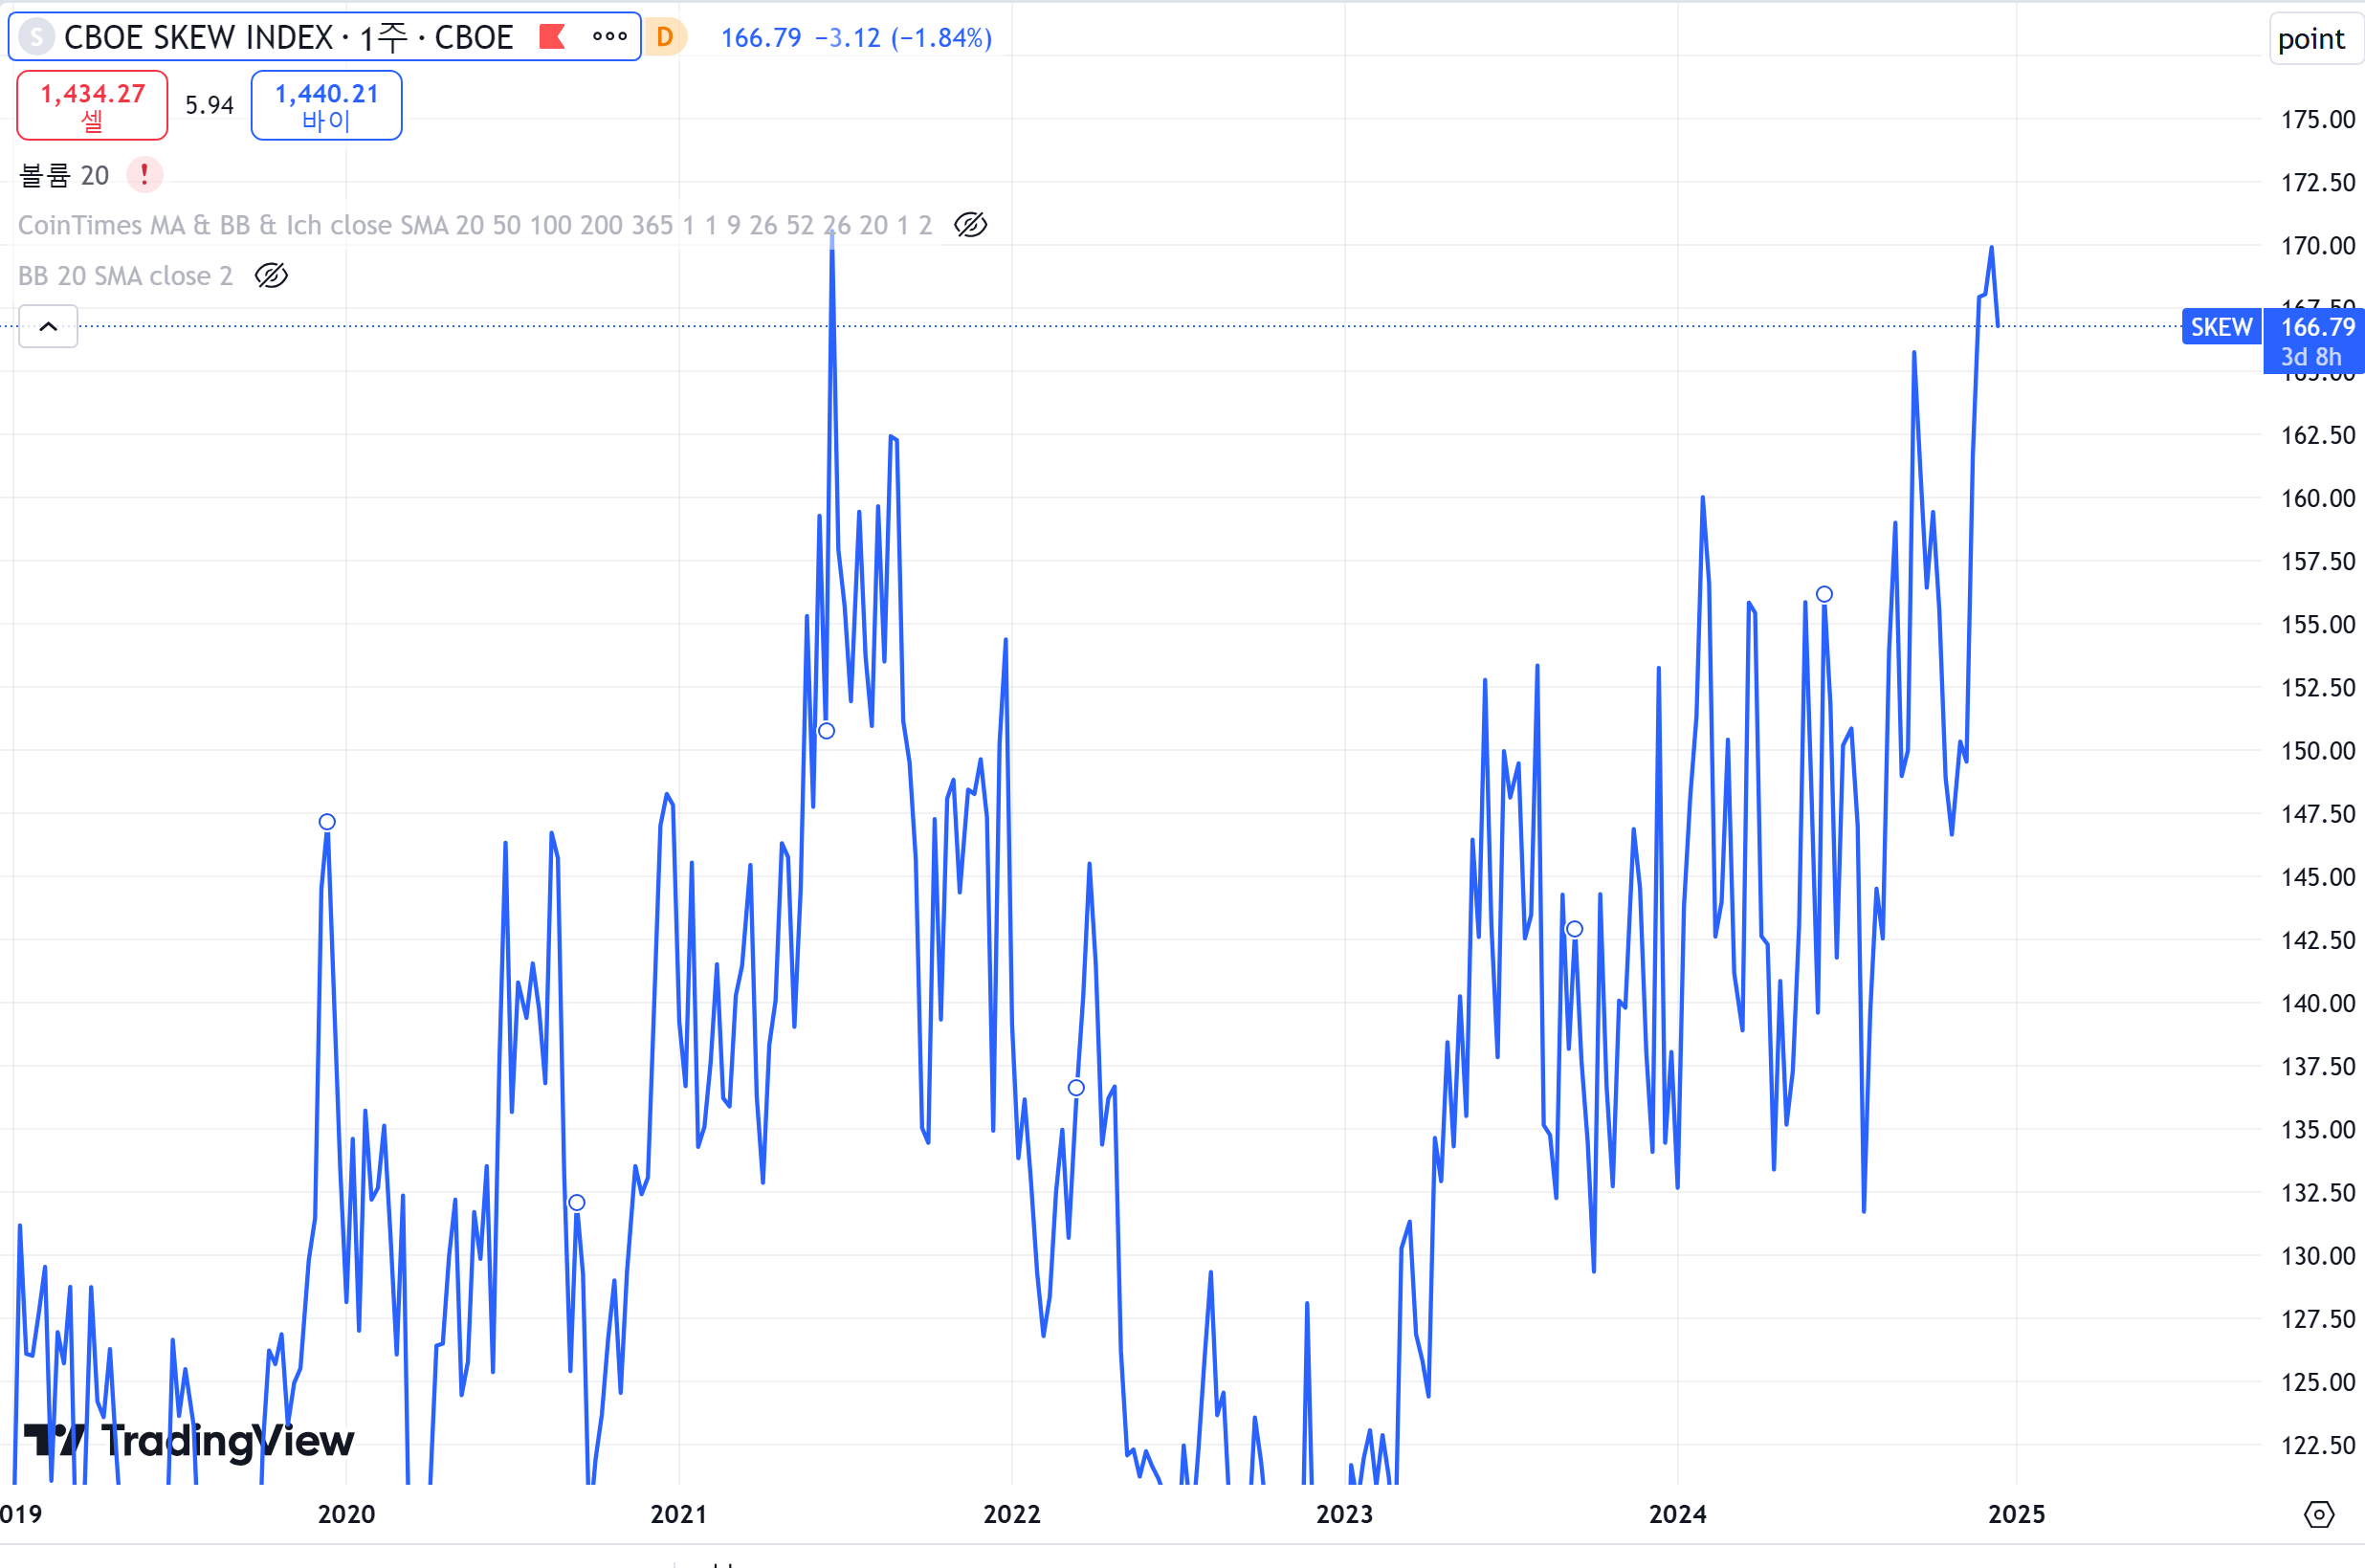Click the blue 1,440.21 buy button

point(326,105)
